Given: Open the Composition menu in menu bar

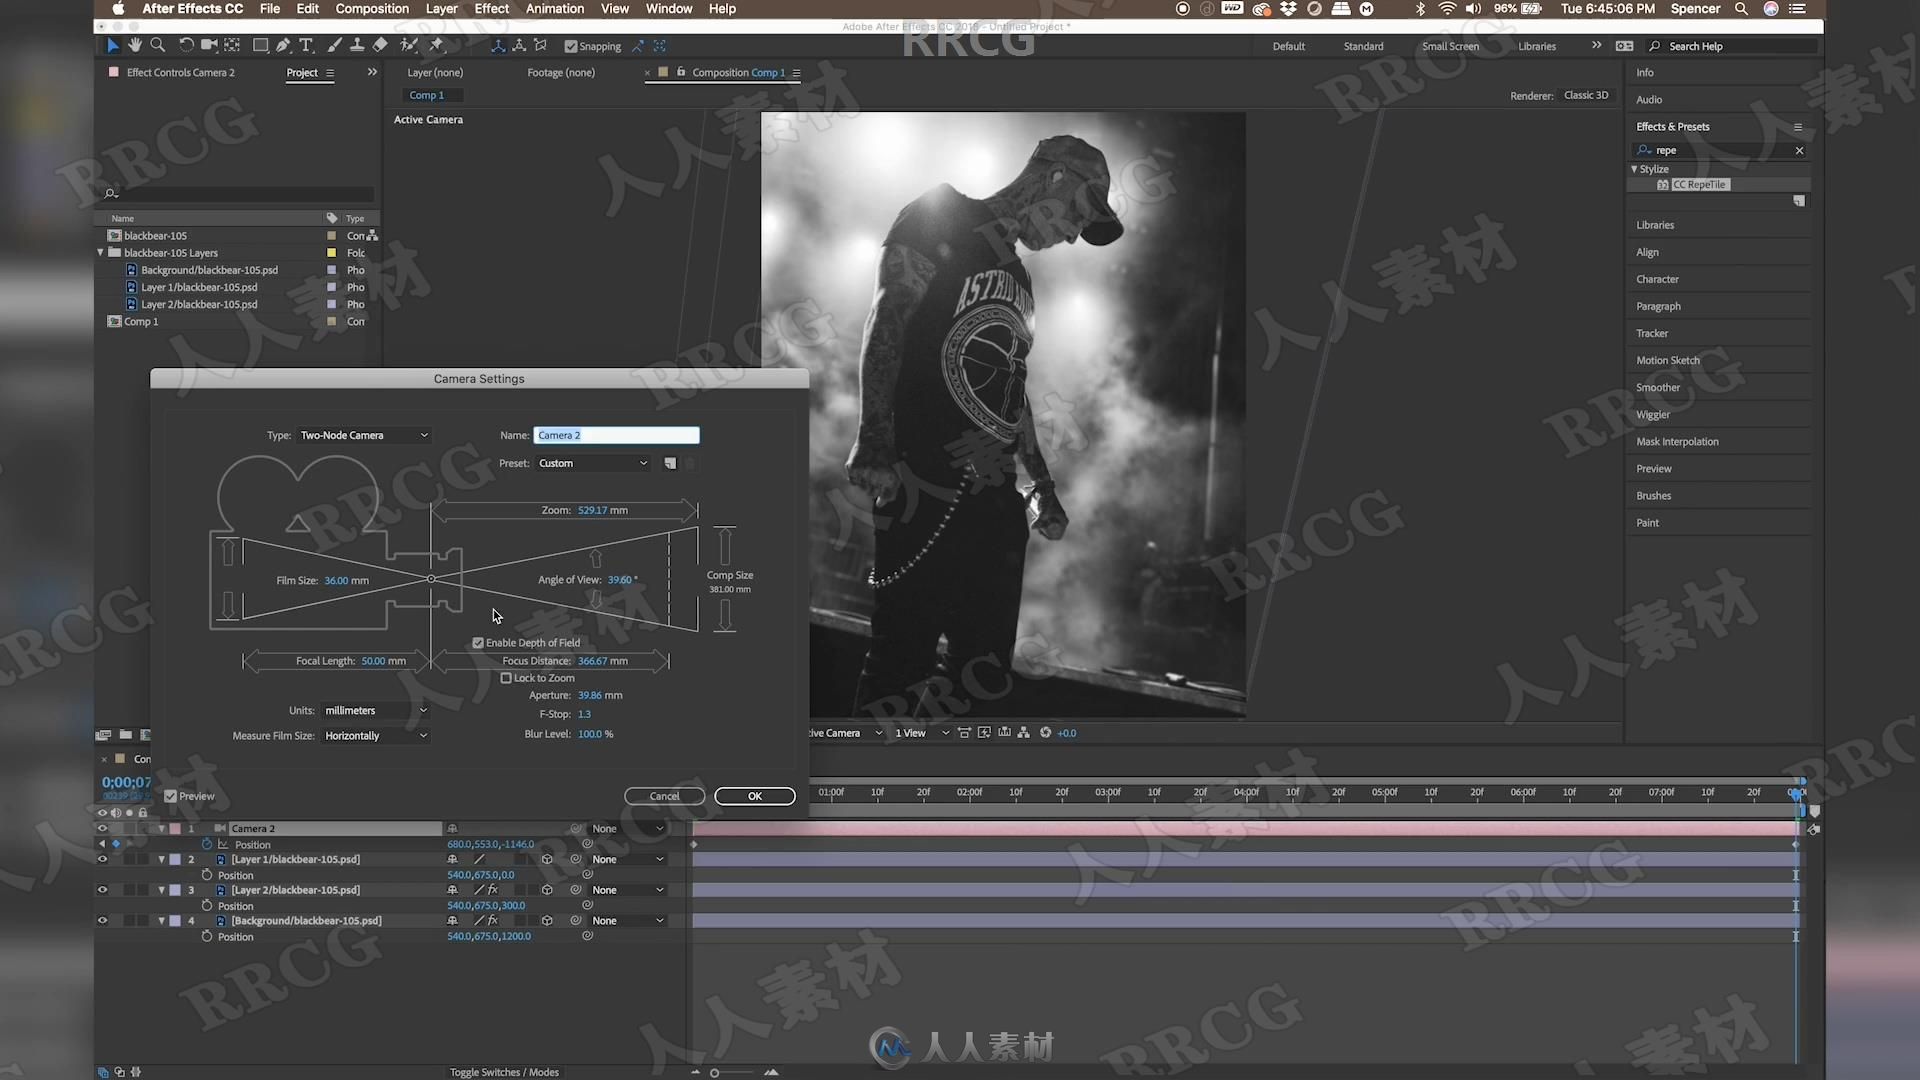Looking at the screenshot, I should [x=371, y=9].
